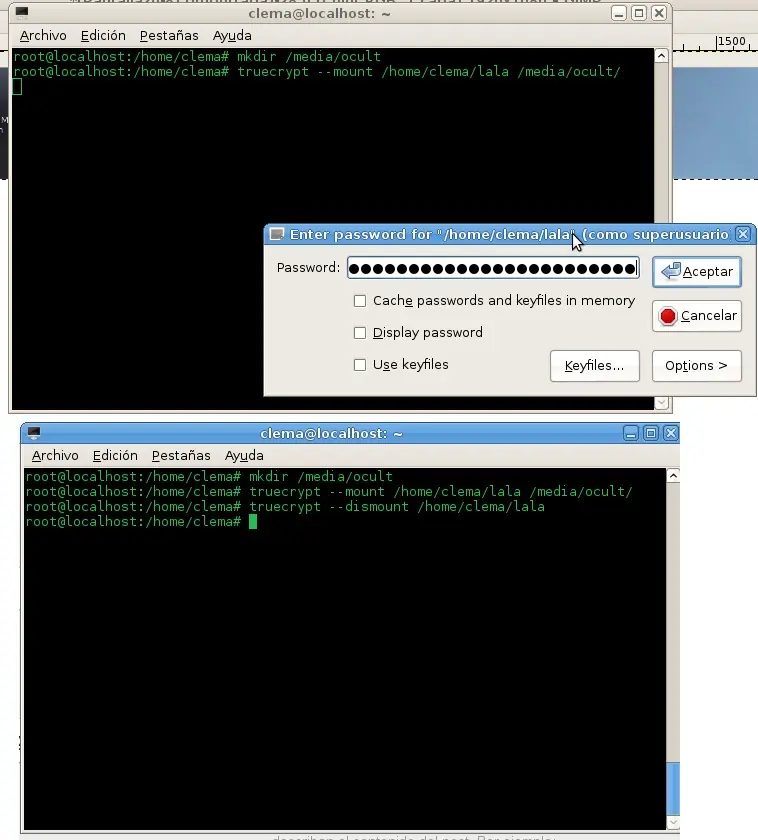Click the truecrypt --dismount command line
Viewport: 758px width, 840px height.
point(285,507)
